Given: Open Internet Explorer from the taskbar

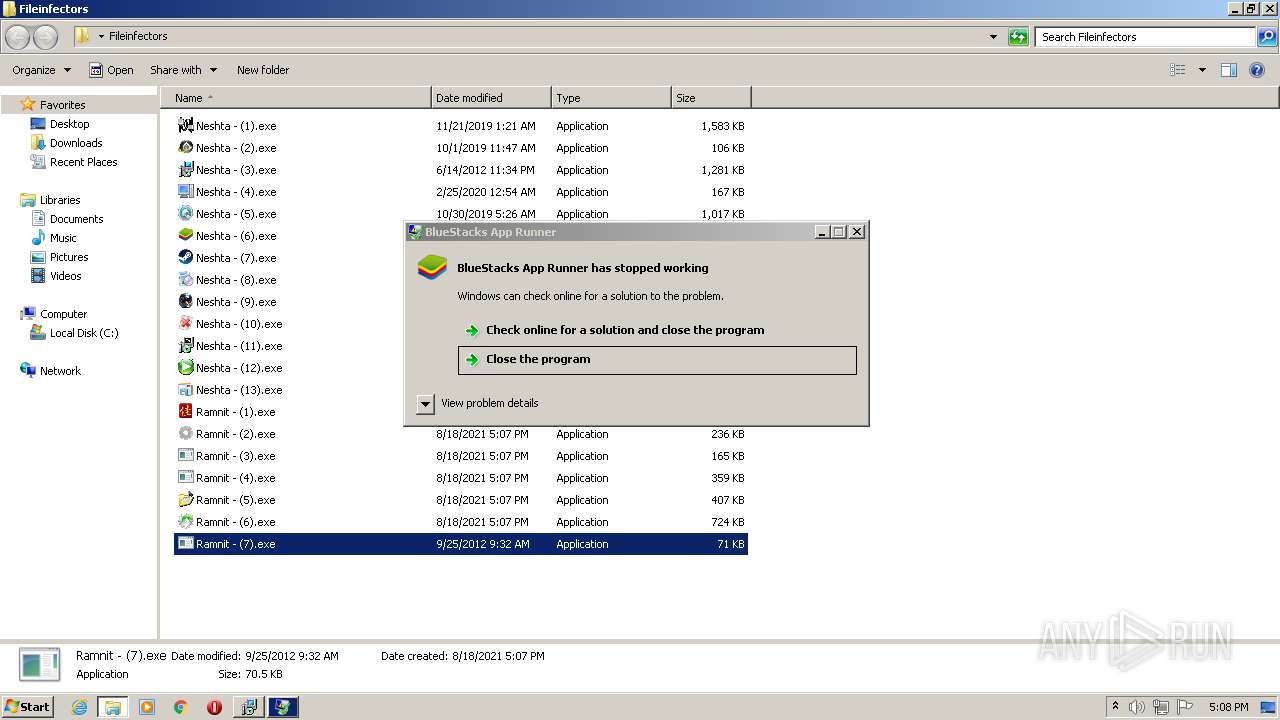Looking at the screenshot, I should coord(79,707).
